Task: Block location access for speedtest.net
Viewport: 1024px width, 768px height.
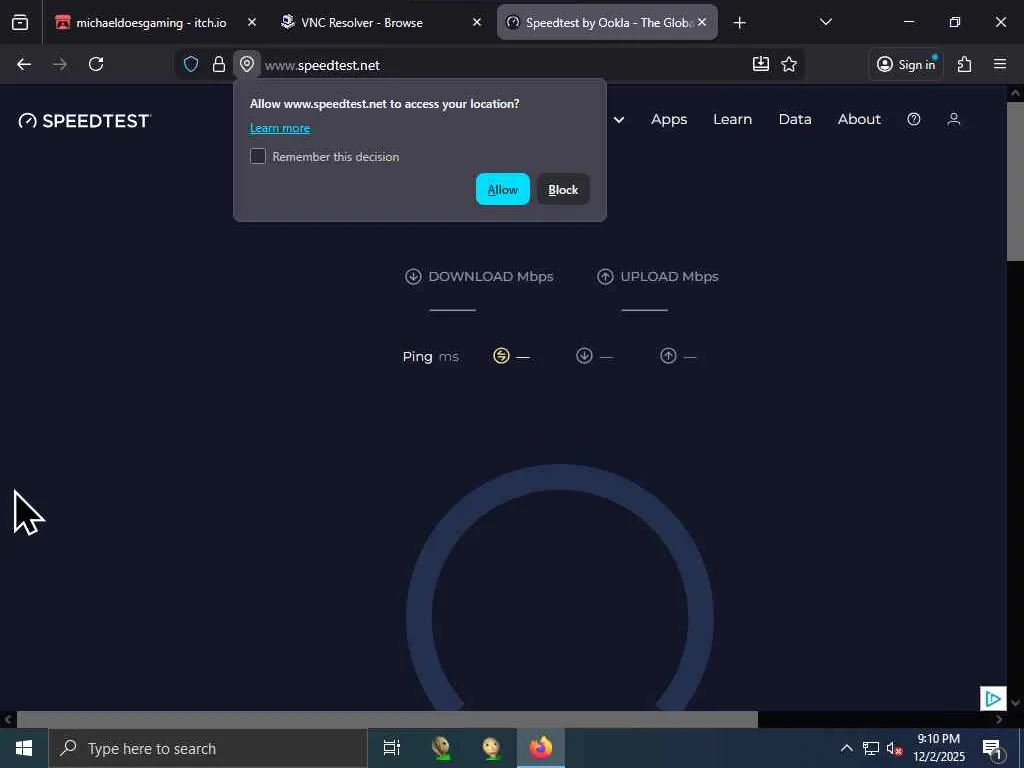Action: click(563, 189)
